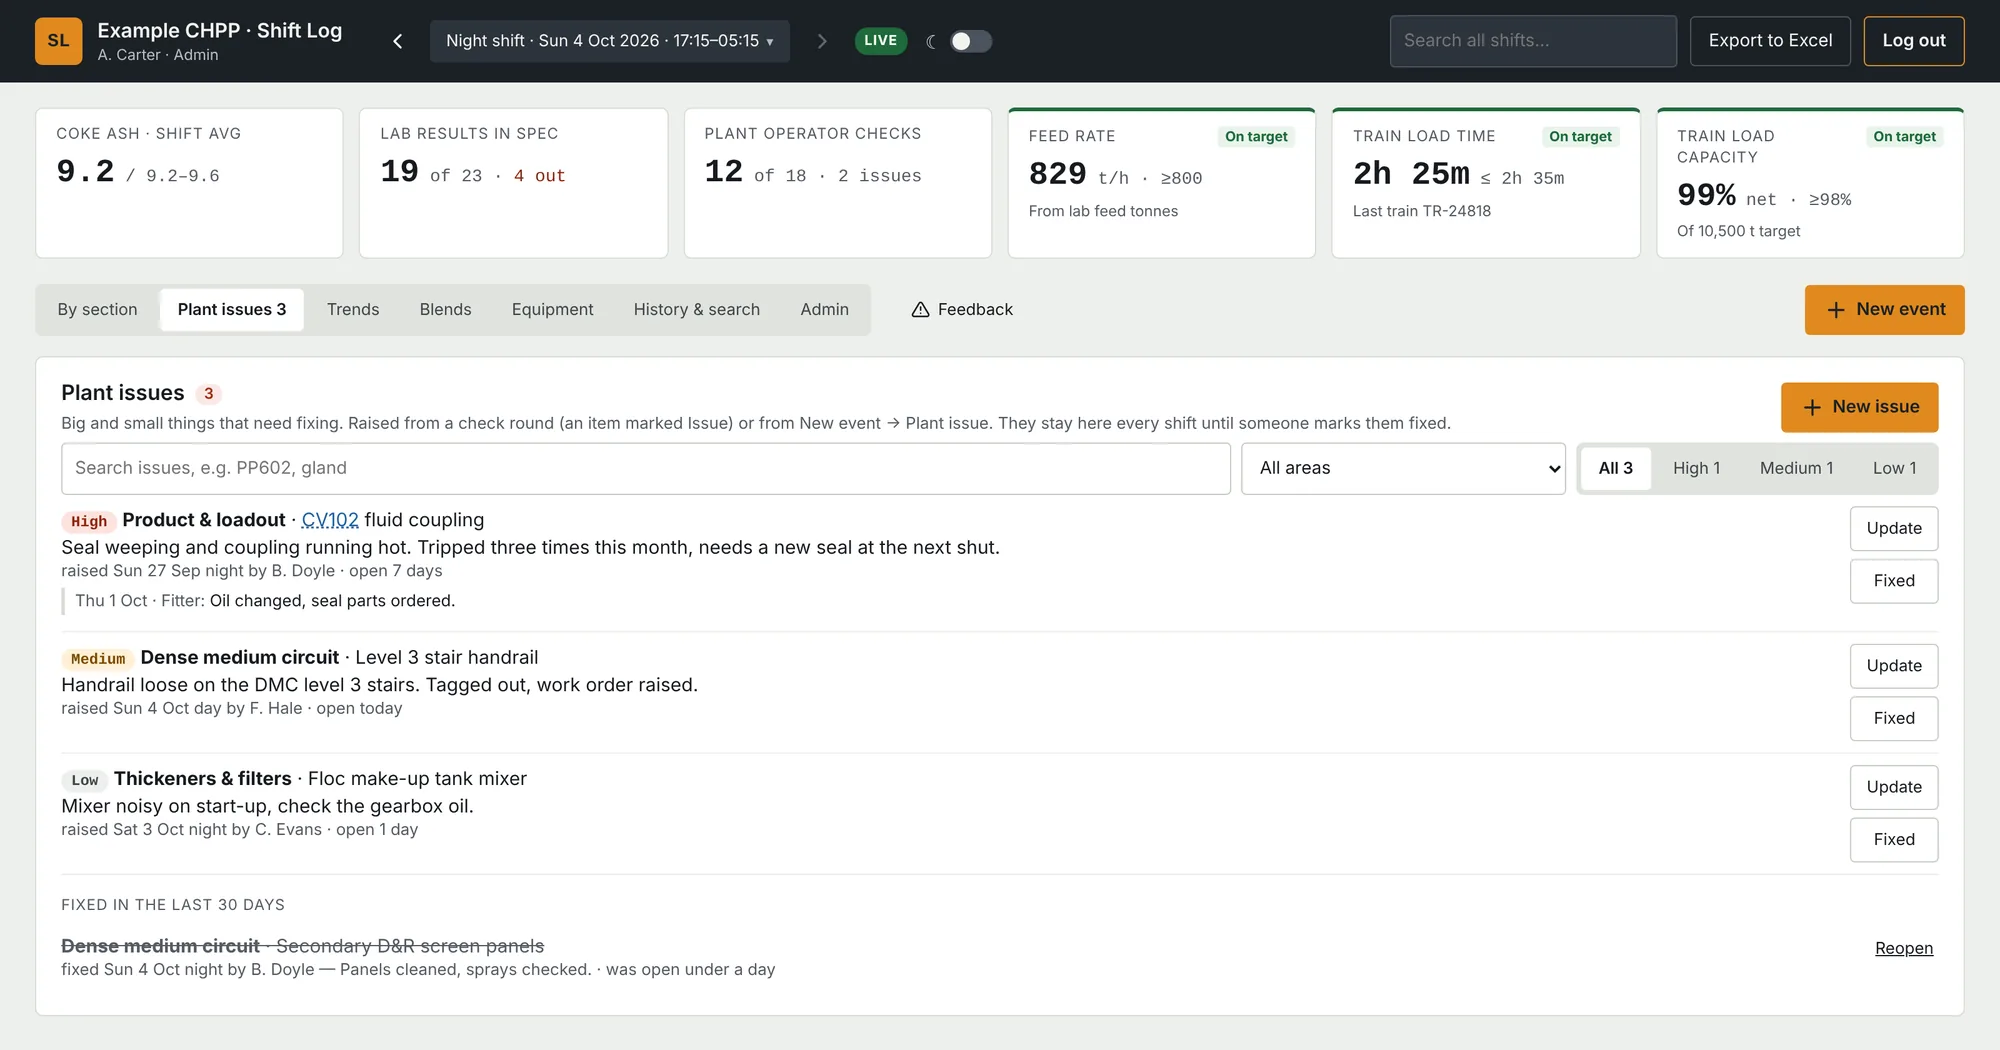Click 'Oil changed, seal parts ordered.' note
Viewport: 2000px width, 1050px height.
[x=332, y=601]
